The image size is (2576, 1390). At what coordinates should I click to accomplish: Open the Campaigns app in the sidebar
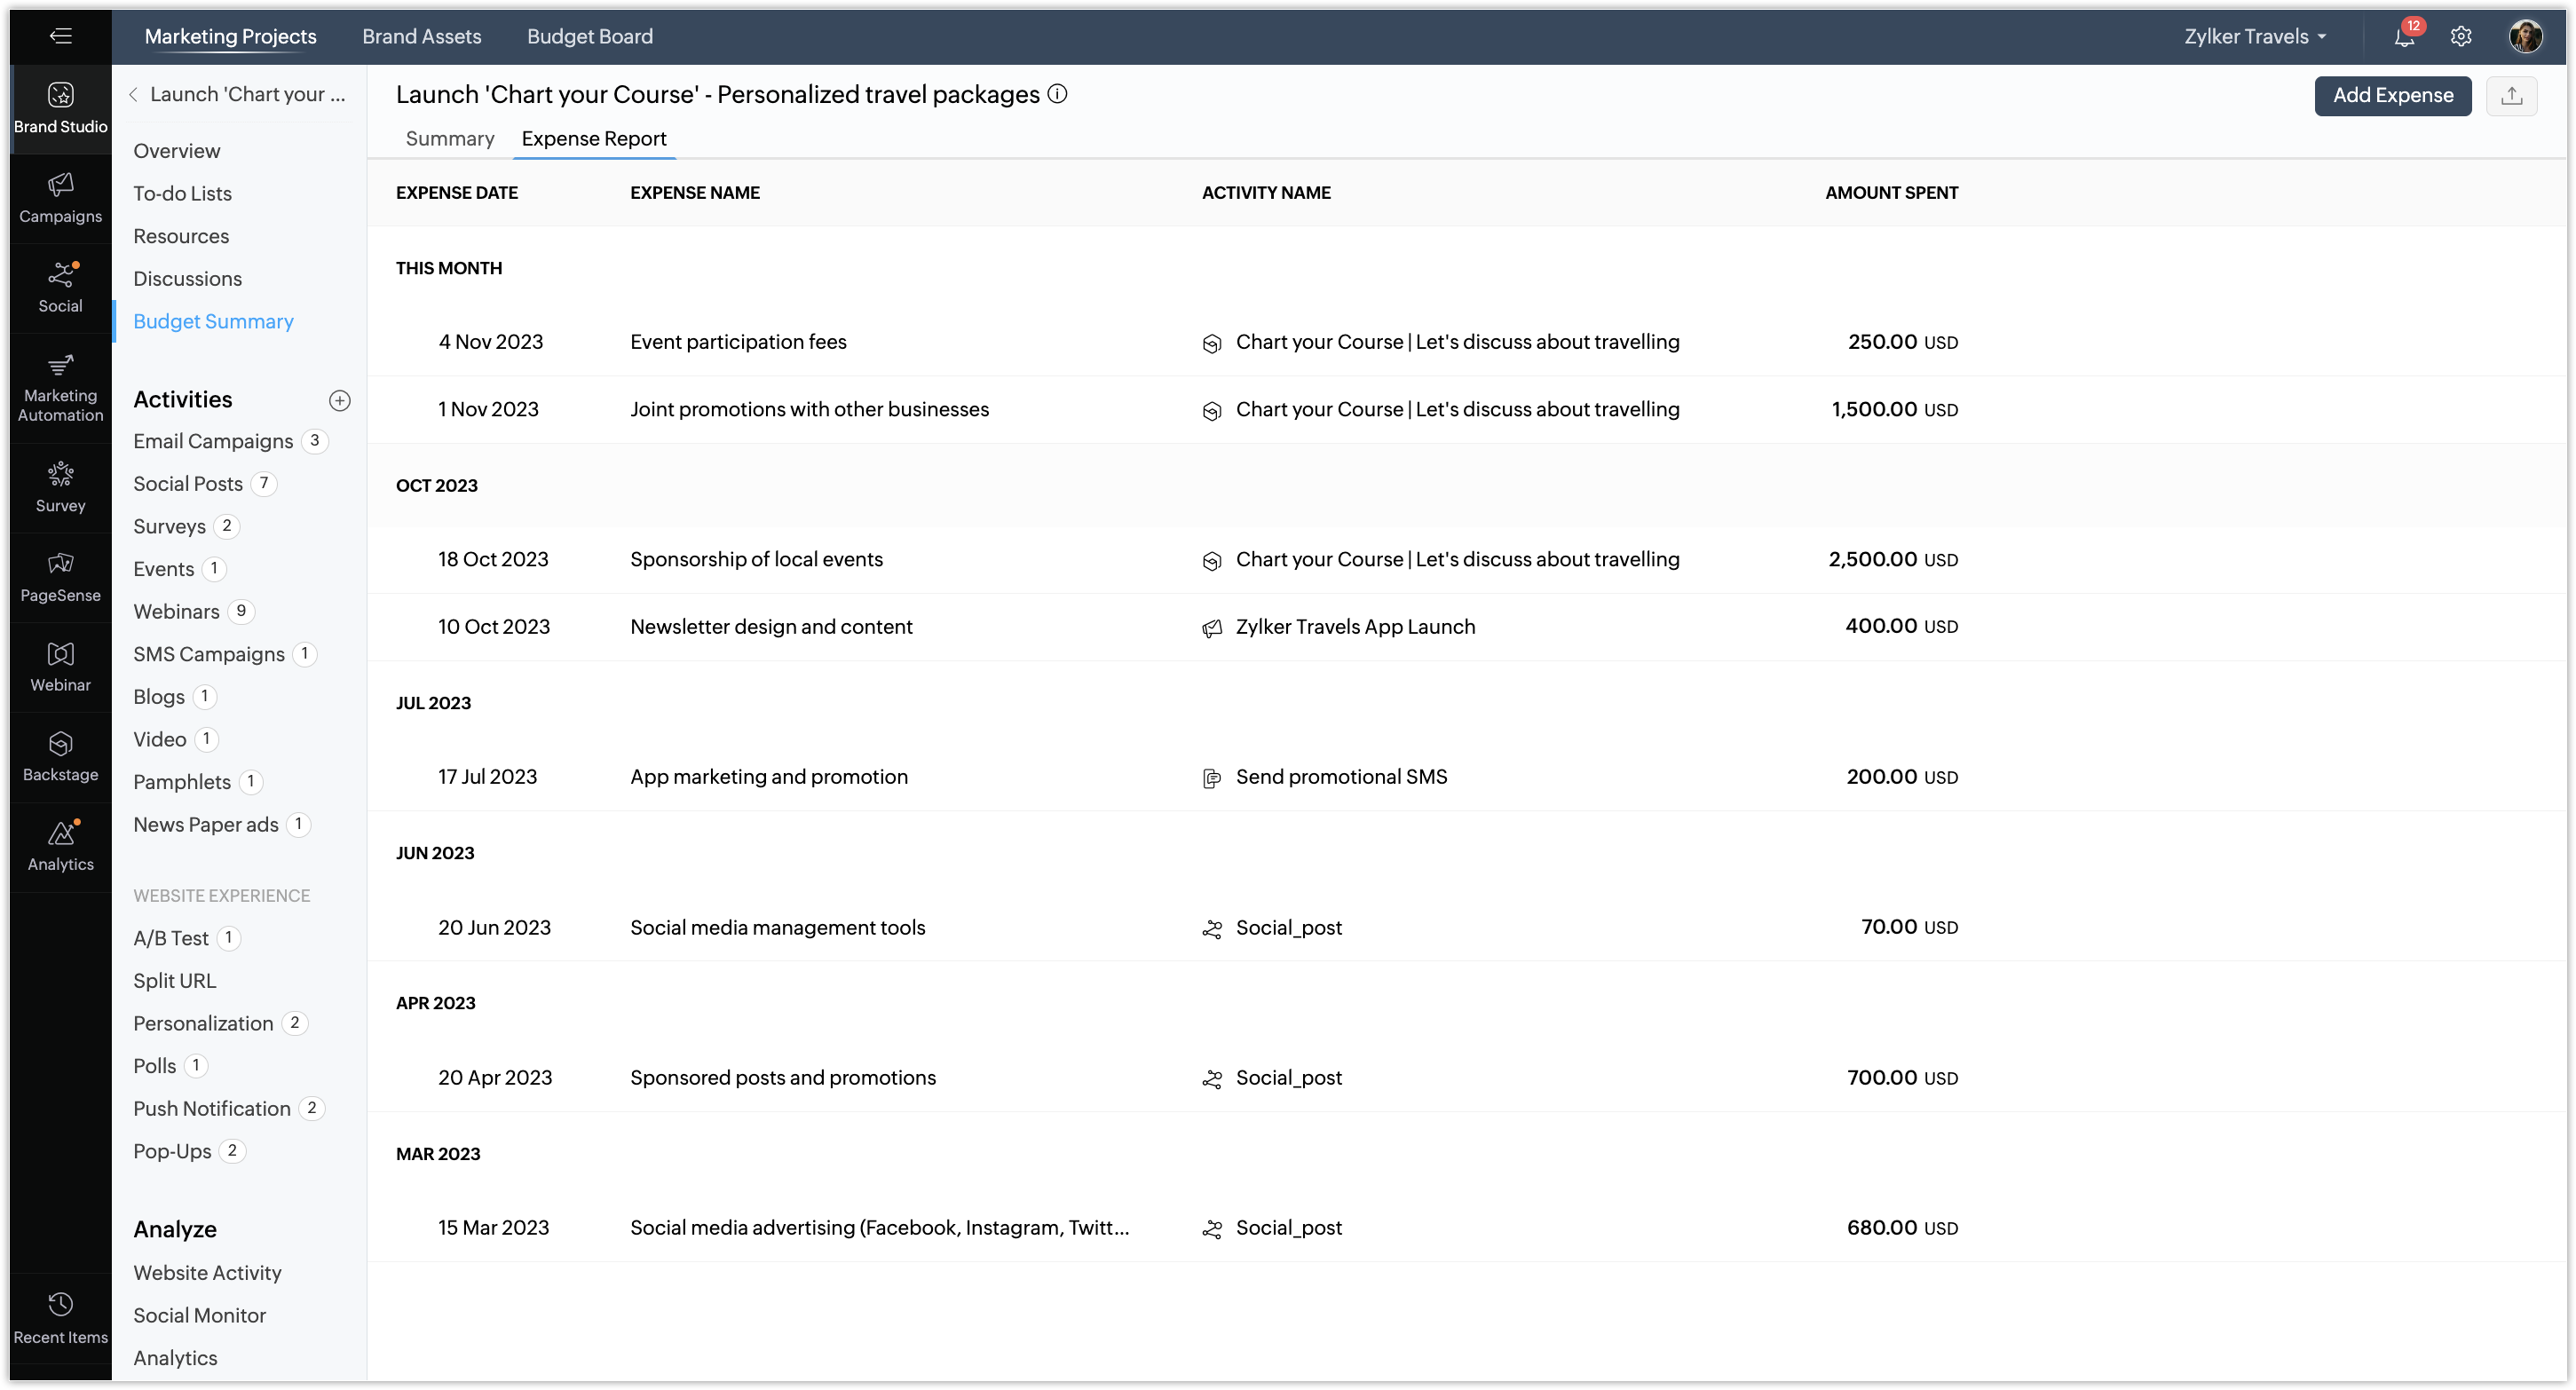coord(60,197)
